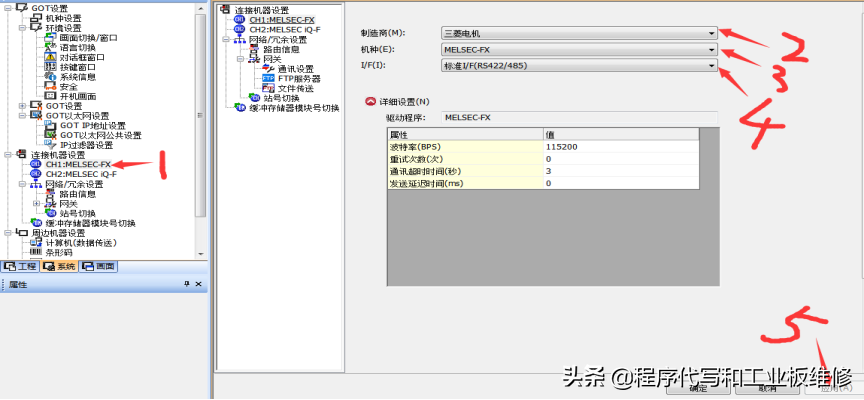Select CH2:MELSEC iQ-F icon in the system tree
This screenshot has height=400, width=864.
[x=36, y=174]
